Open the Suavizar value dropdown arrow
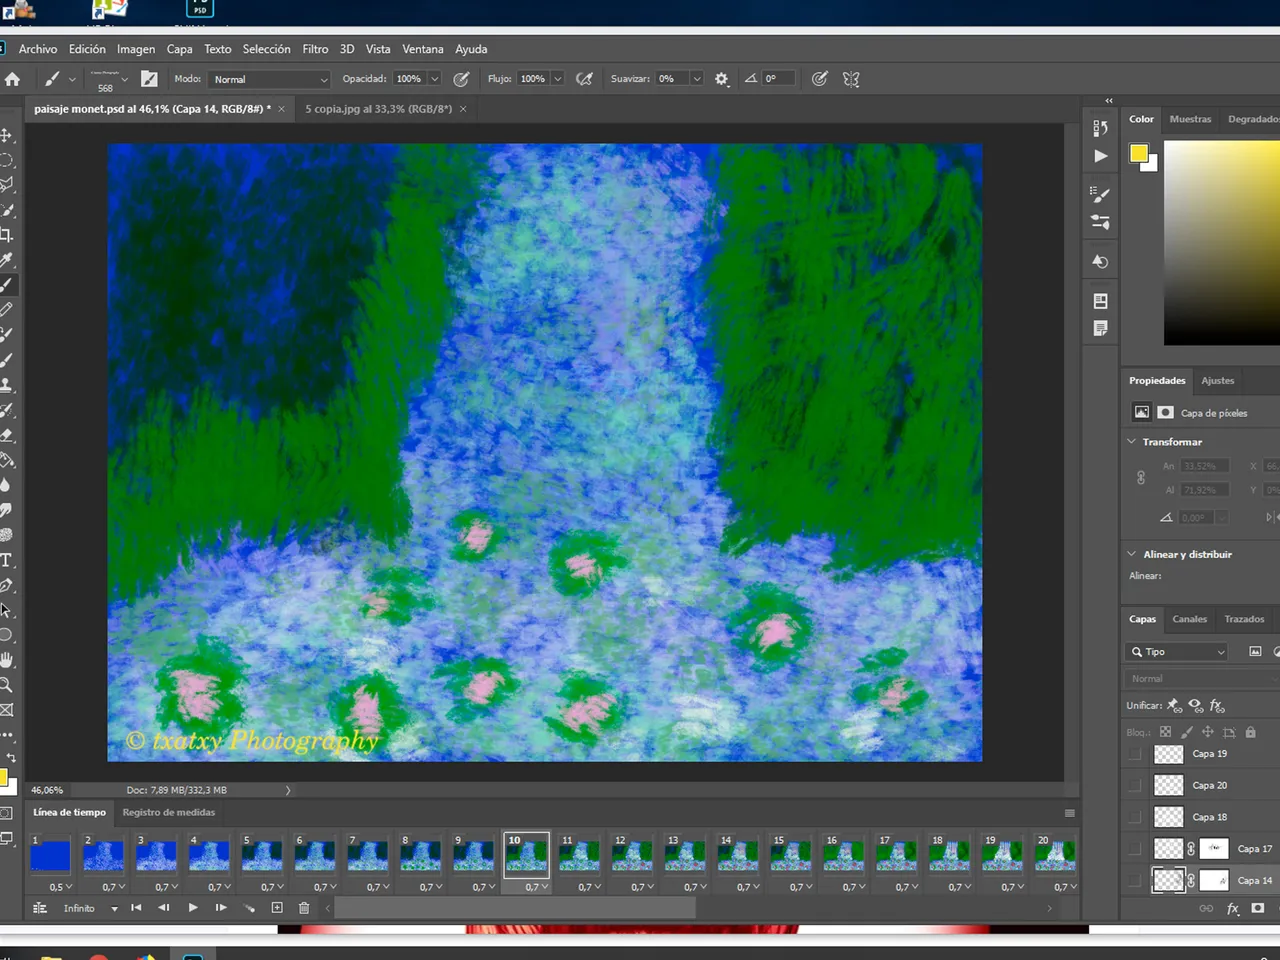Image resolution: width=1280 pixels, height=960 pixels. (x=696, y=79)
